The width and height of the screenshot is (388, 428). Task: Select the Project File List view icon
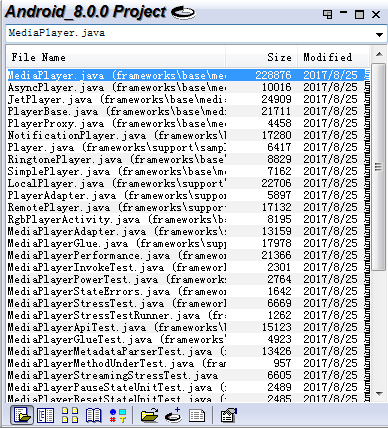(22, 415)
